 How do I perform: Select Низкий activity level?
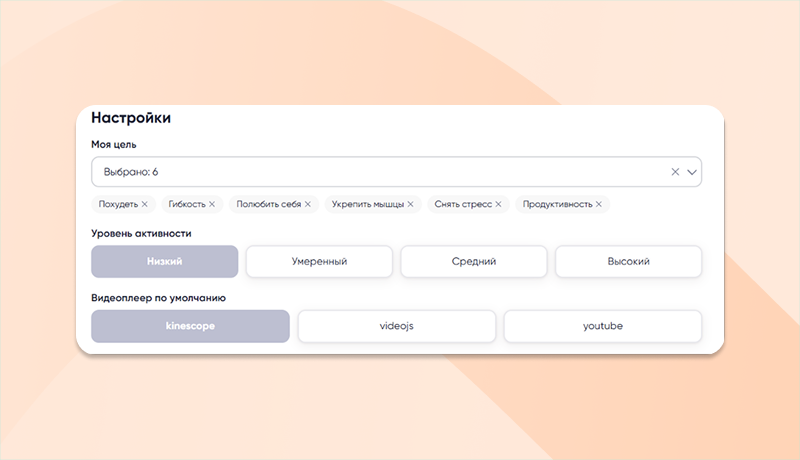click(165, 262)
